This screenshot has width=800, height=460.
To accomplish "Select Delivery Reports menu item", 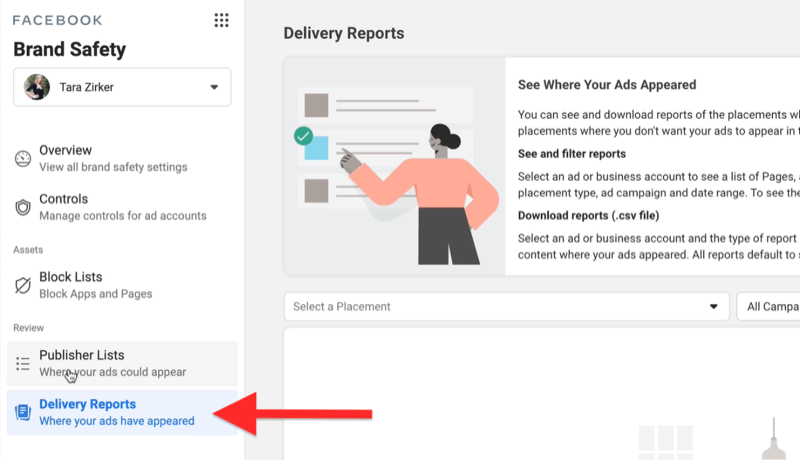I will (122, 413).
